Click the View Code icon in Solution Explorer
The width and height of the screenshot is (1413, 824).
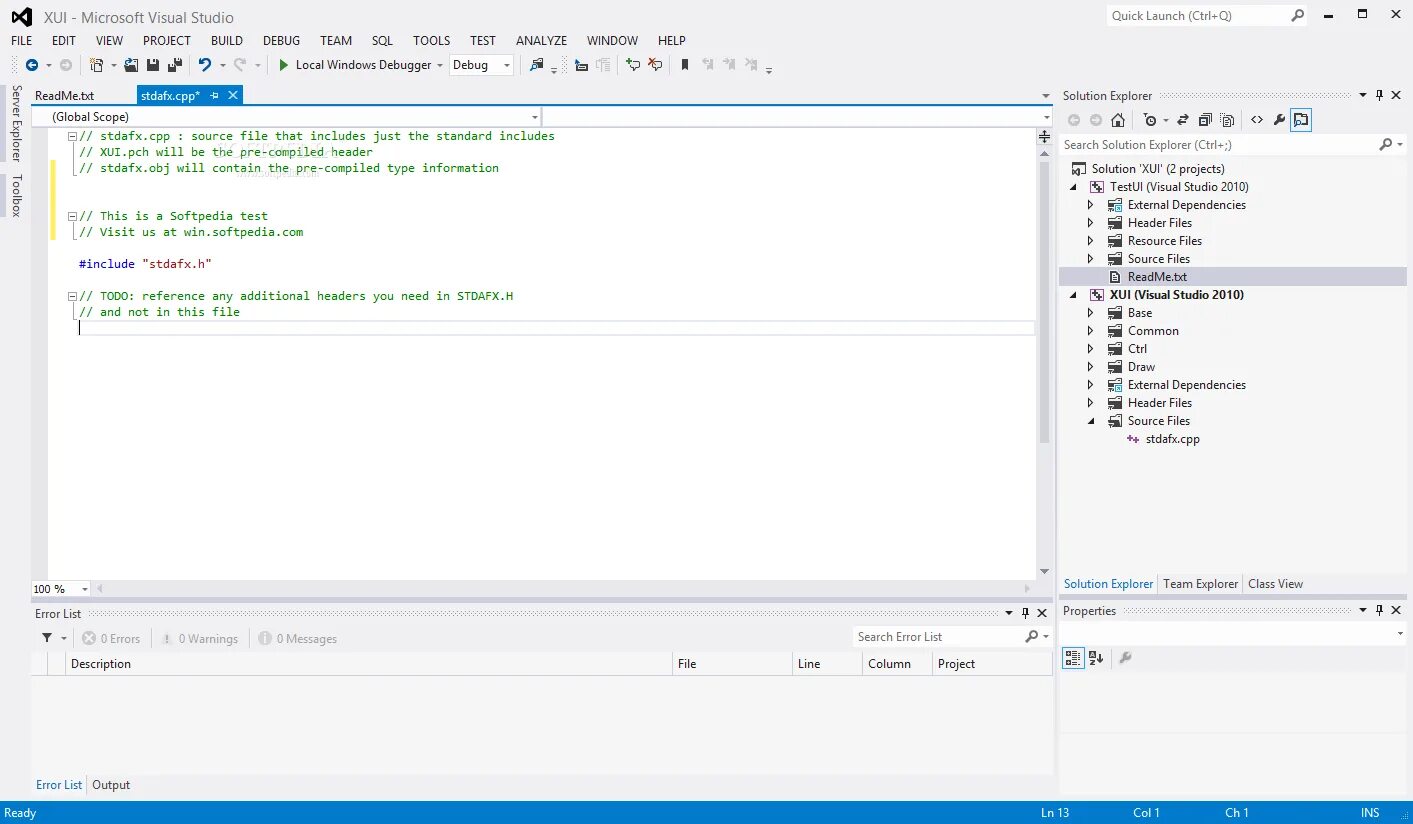point(1257,120)
